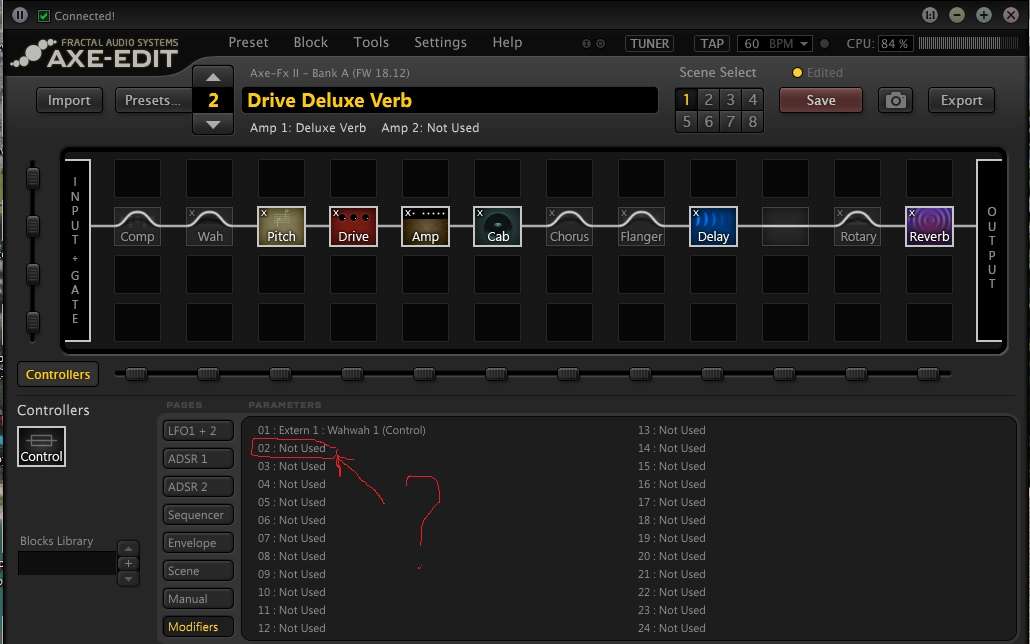
Task: Click the Import button
Action: (x=69, y=100)
